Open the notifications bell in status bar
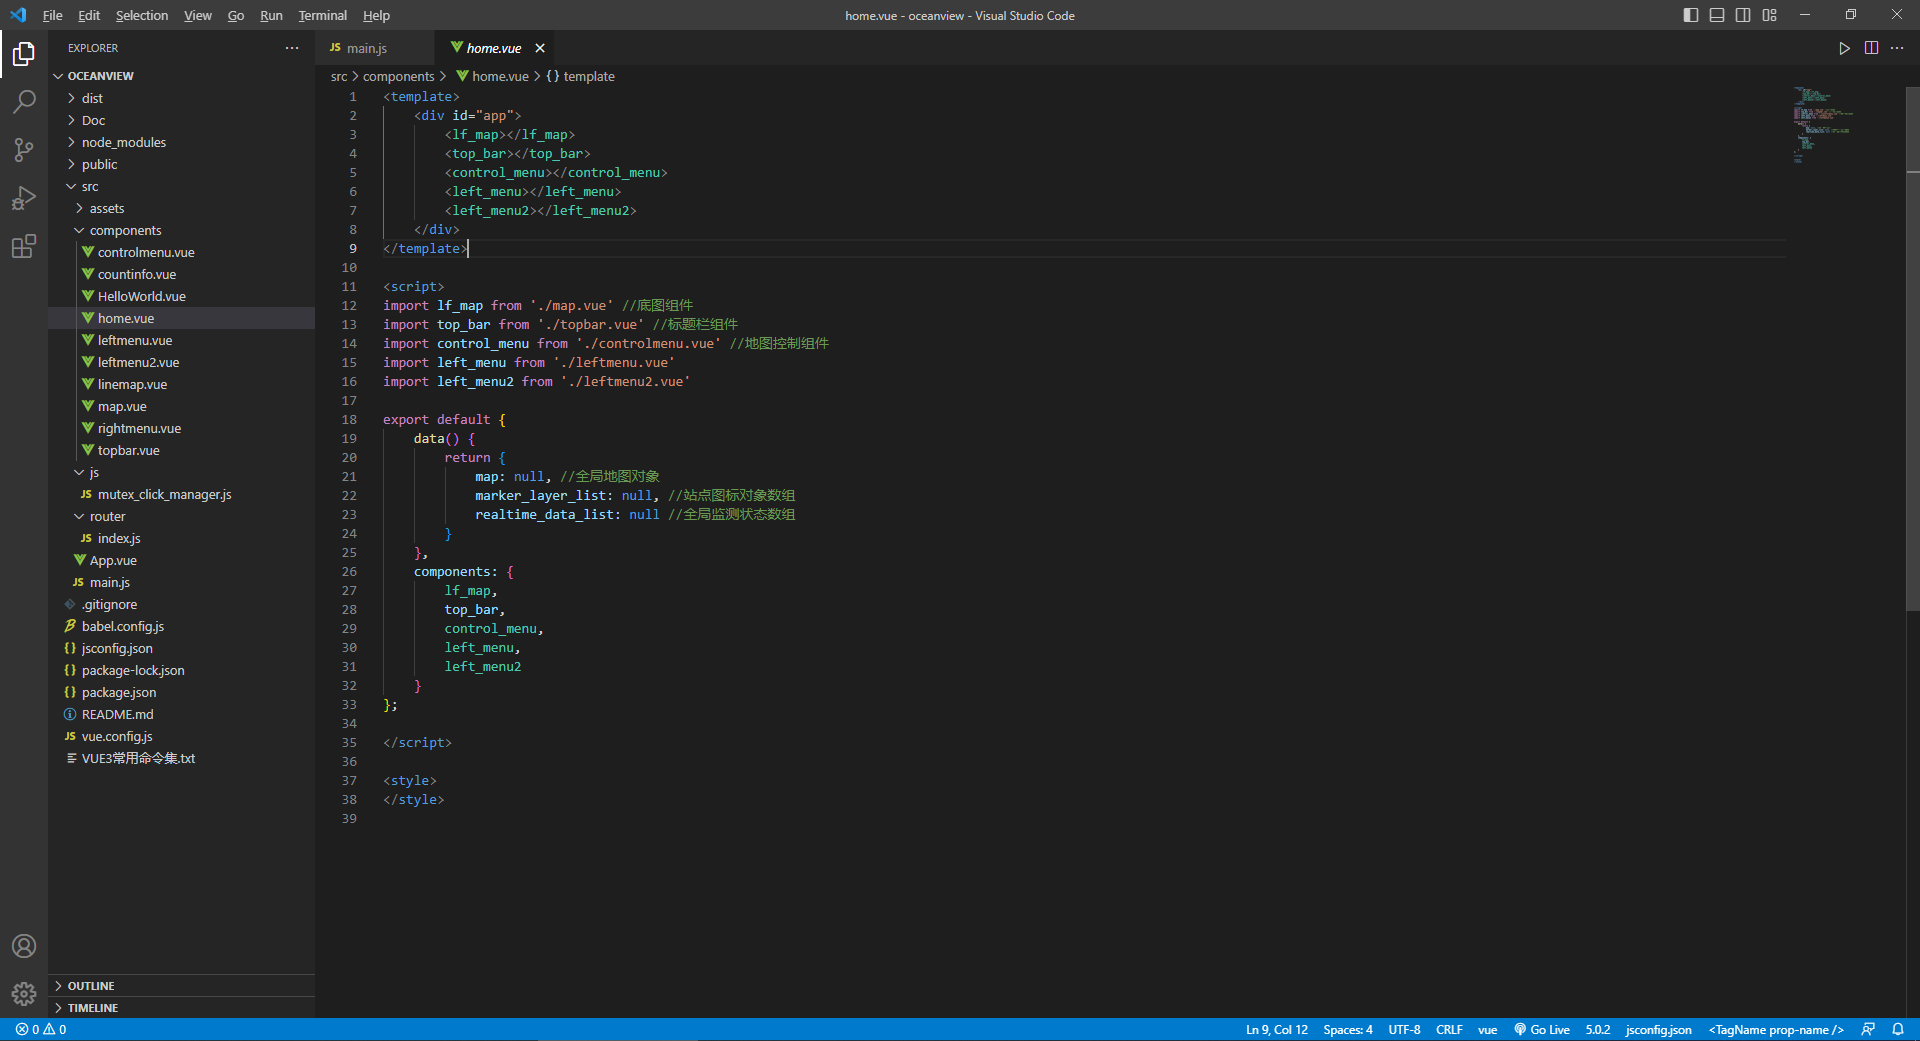The width and height of the screenshot is (1920, 1041). [x=1898, y=1029]
